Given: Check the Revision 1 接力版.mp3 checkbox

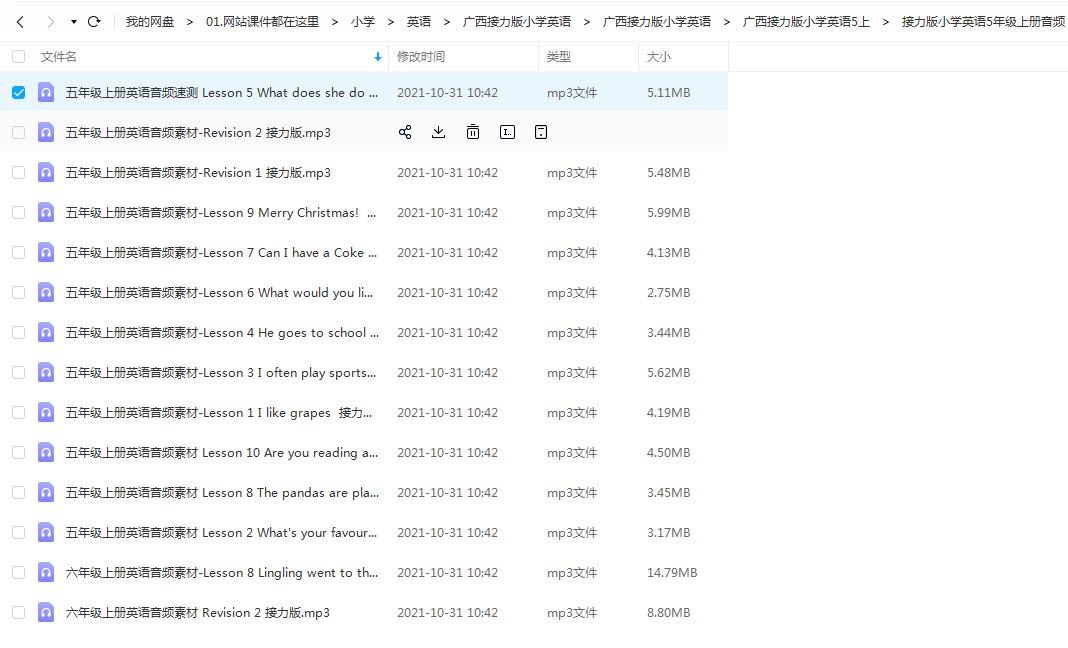Looking at the screenshot, I should [x=18, y=172].
